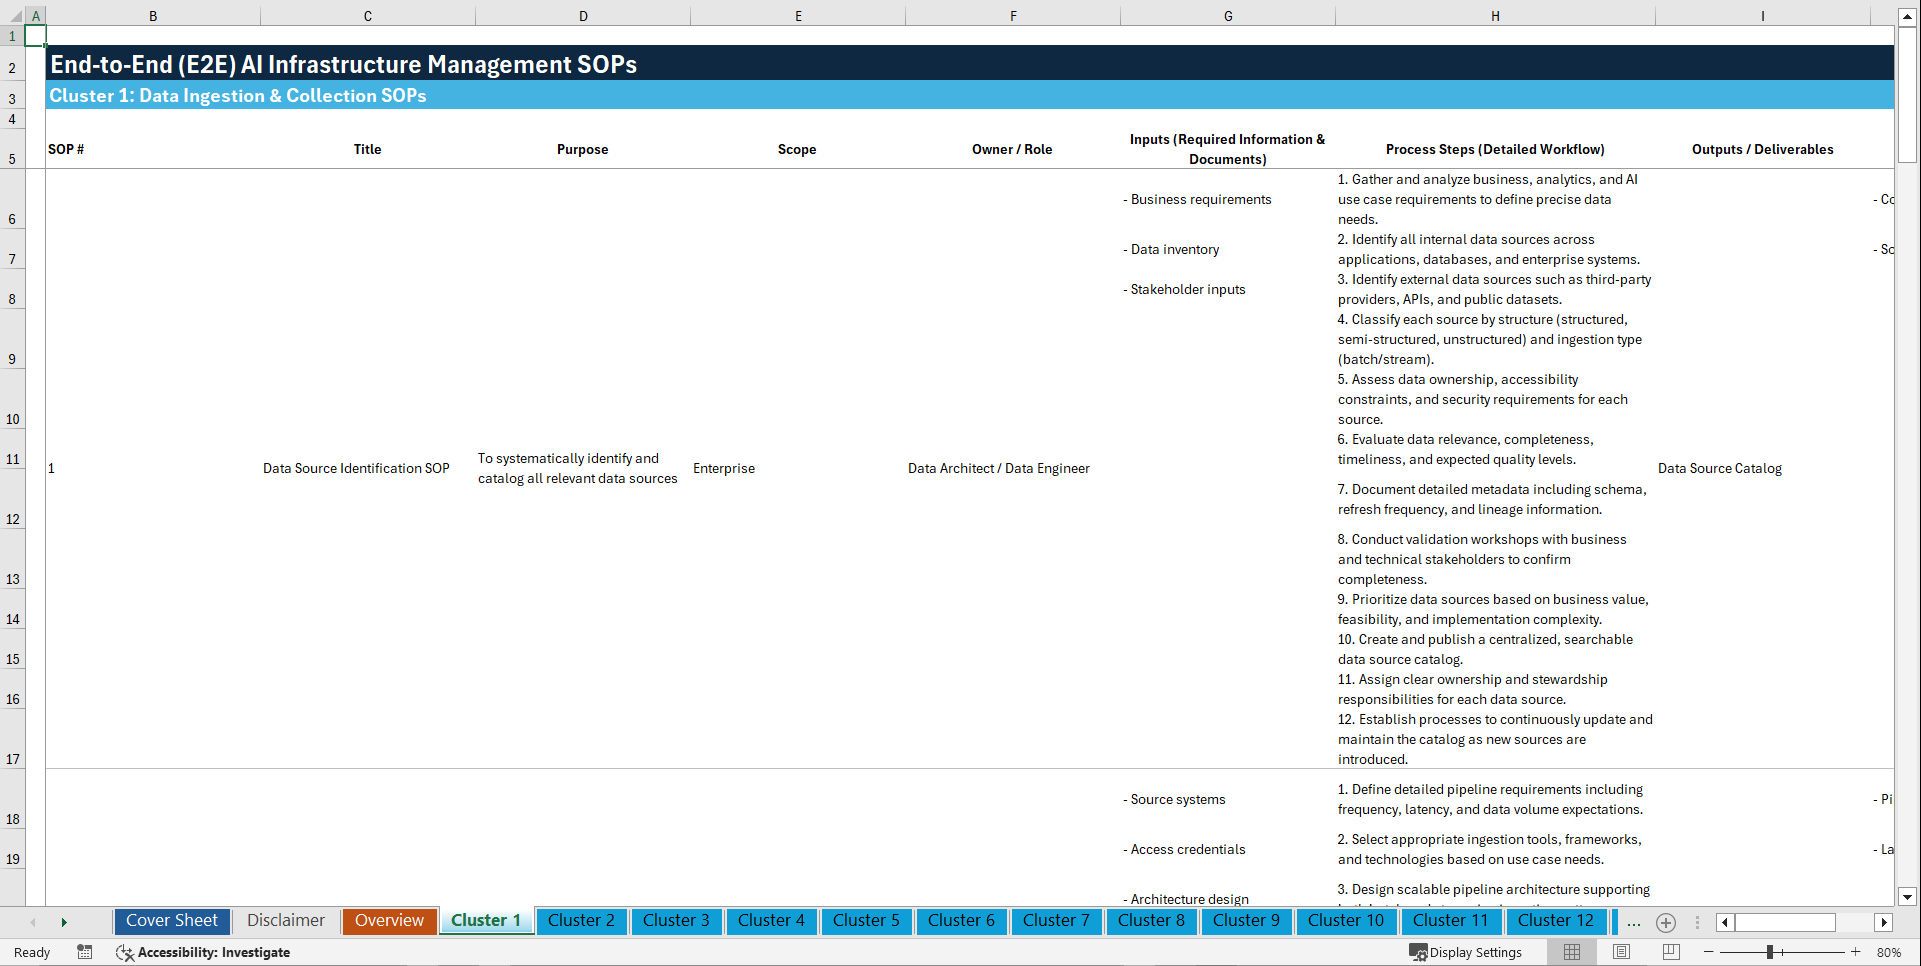Go to the Cover Sheet tab
The image size is (1921, 966).
tap(171, 921)
